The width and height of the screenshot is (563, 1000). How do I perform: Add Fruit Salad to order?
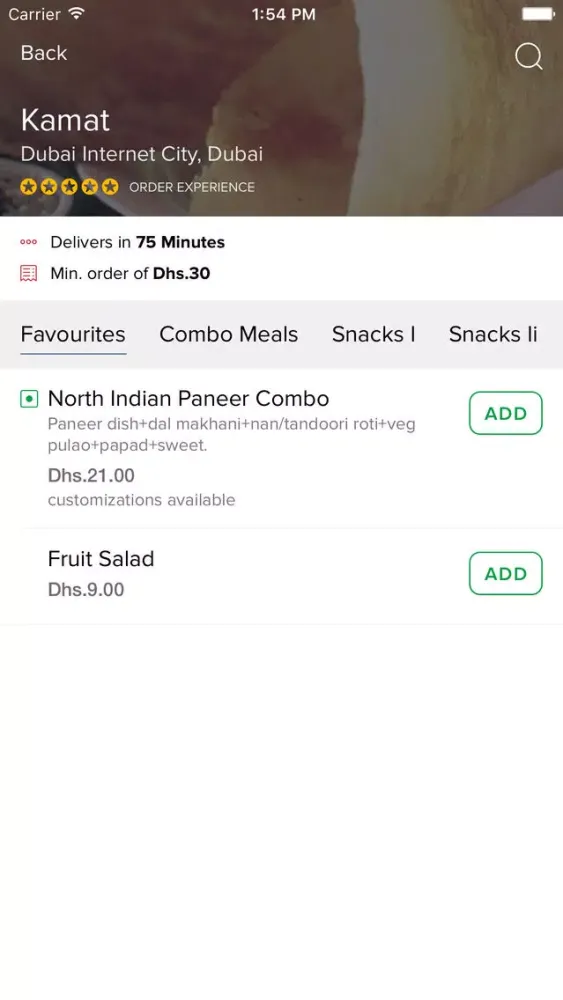coord(506,573)
